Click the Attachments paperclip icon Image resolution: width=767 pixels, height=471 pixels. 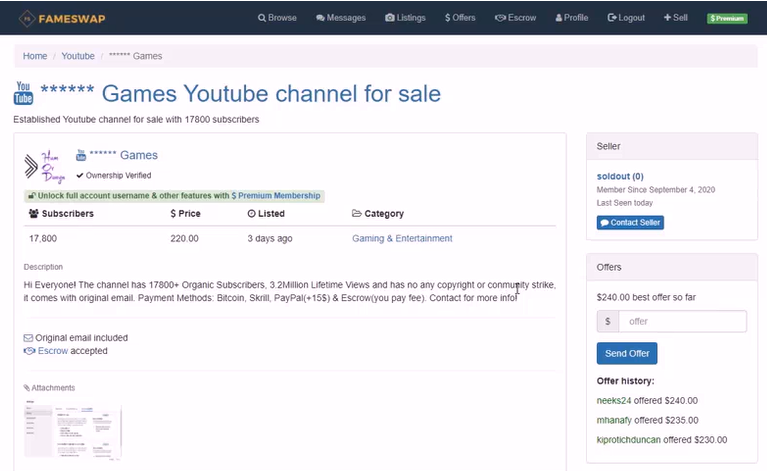(x=26, y=388)
